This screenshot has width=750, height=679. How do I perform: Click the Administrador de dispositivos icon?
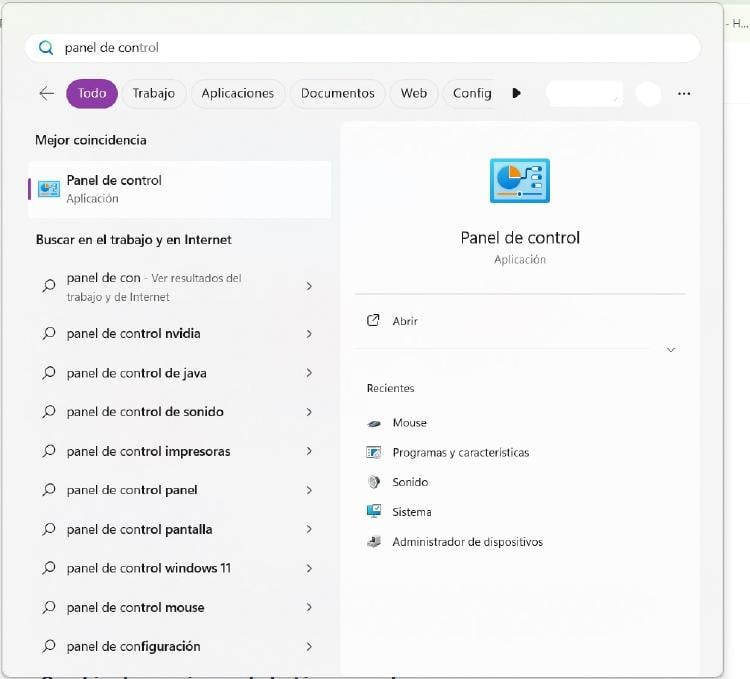[x=374, y=542]
